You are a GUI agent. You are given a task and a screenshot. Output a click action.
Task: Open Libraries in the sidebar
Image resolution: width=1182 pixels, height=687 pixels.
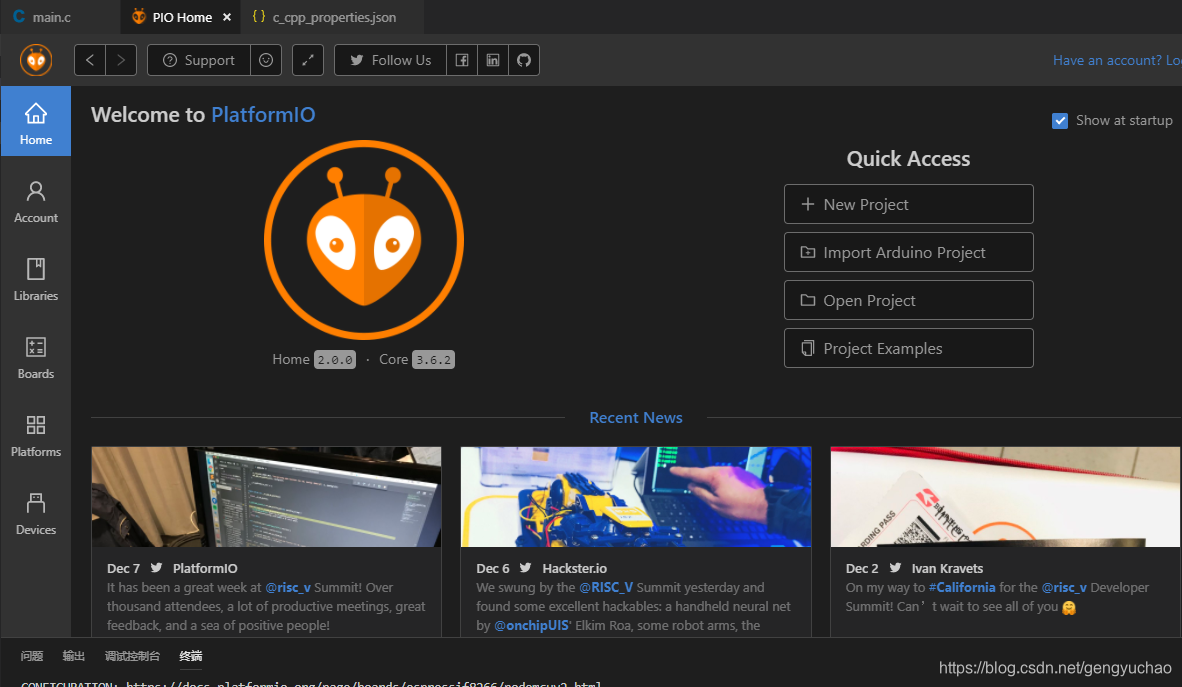click(35, 280)
